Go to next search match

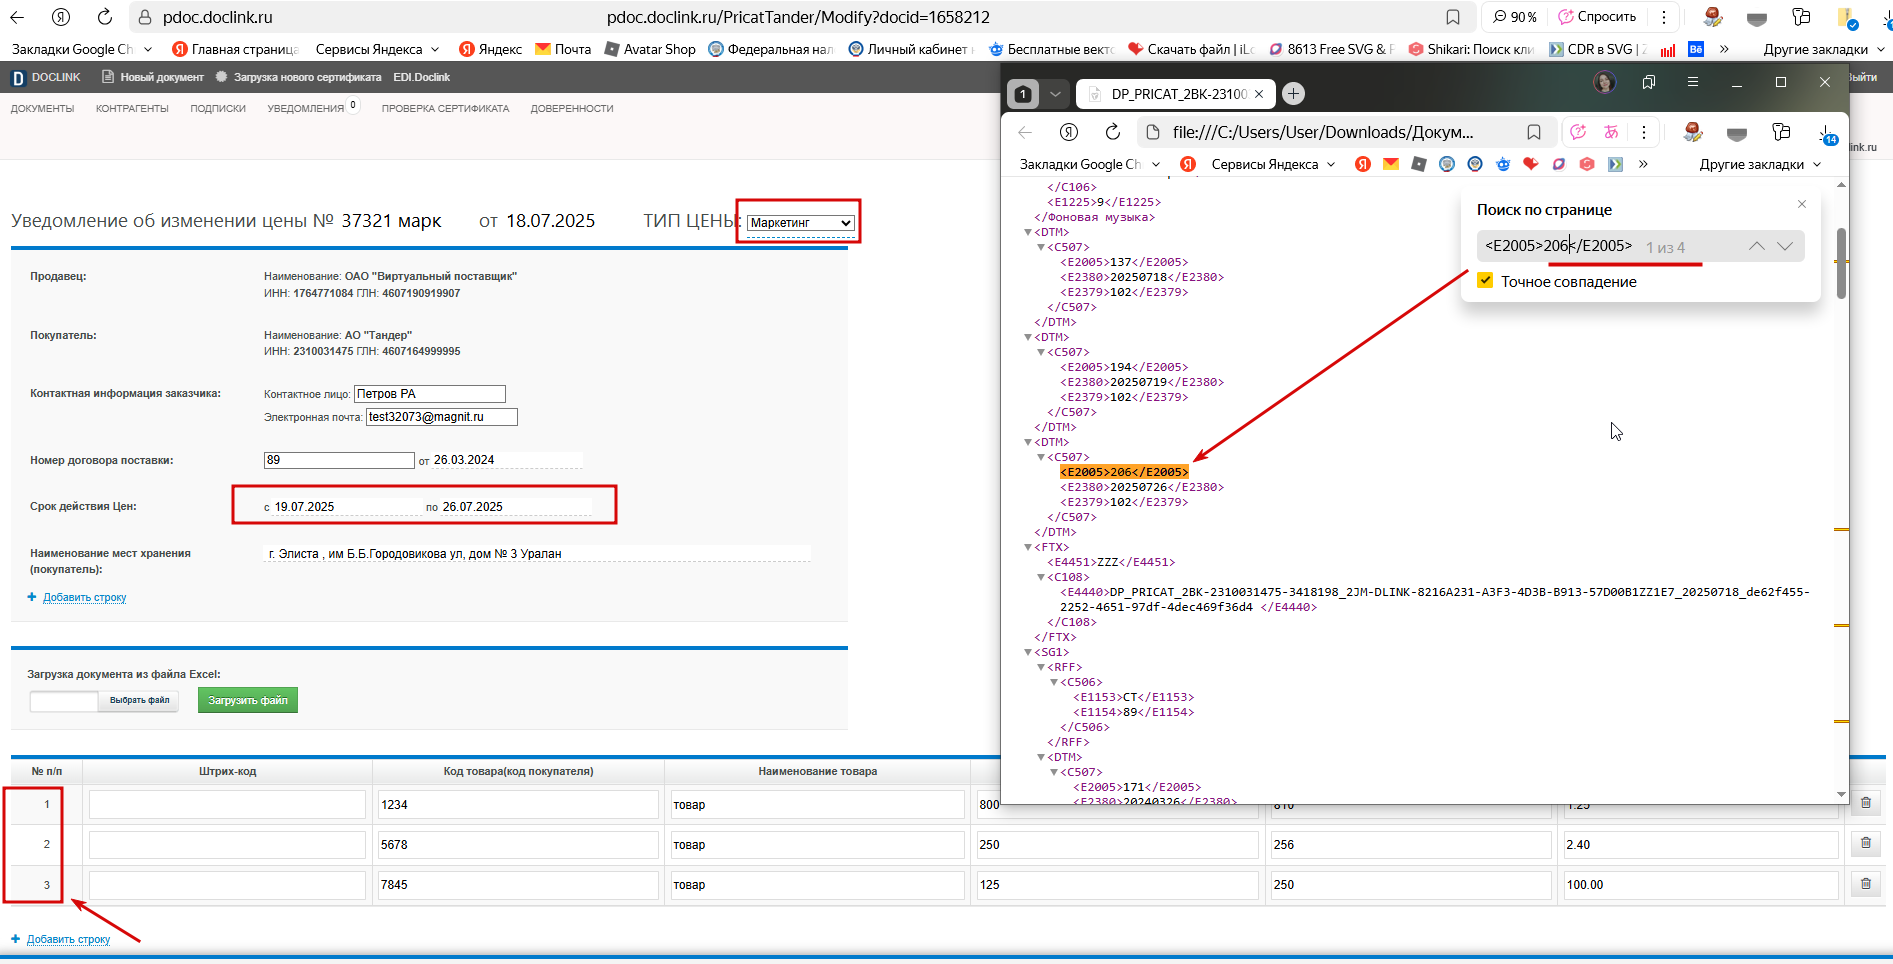click(x=1785, y=246)
